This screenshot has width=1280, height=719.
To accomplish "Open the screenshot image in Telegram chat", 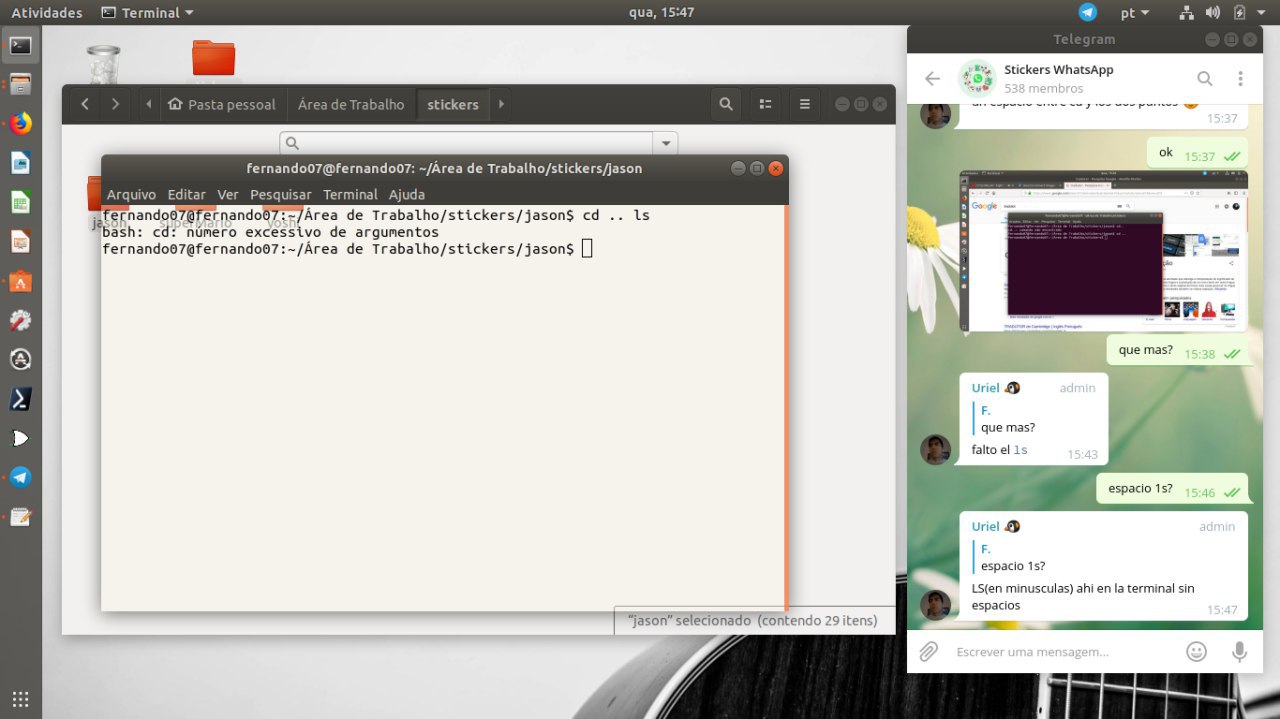I will (x=1103, y=251).
